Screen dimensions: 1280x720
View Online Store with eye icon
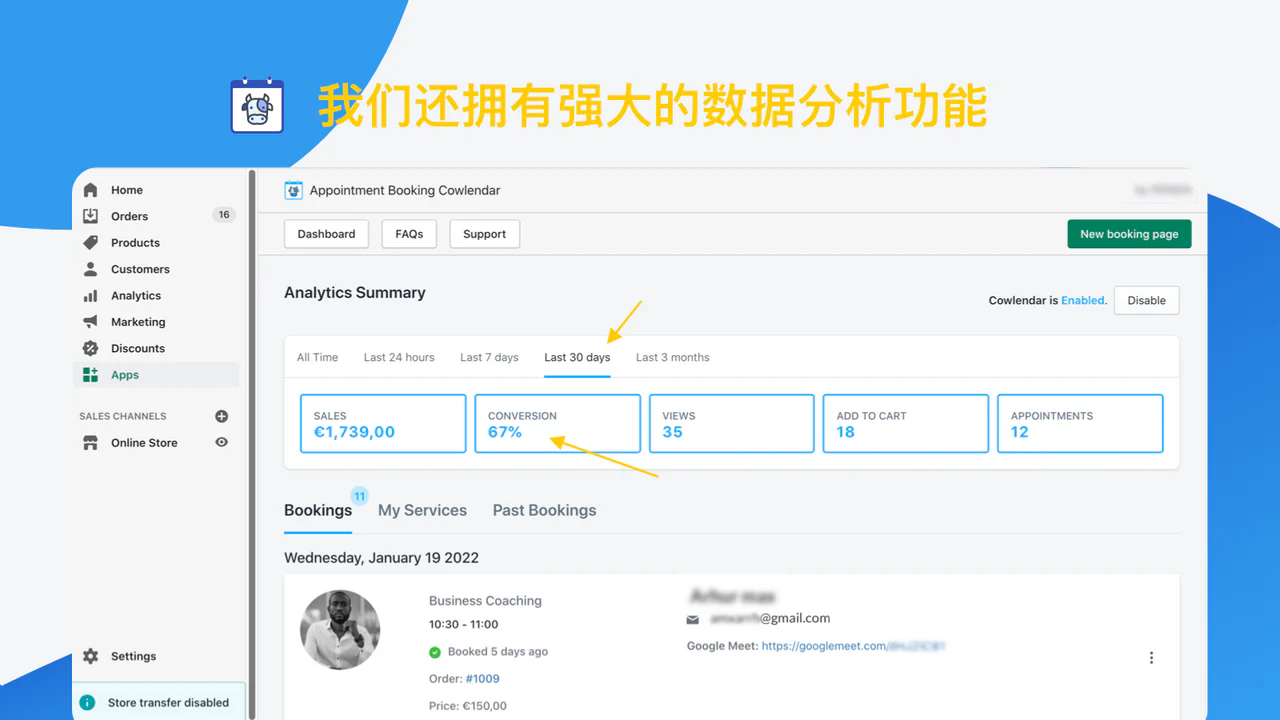(x=222, y=442)
